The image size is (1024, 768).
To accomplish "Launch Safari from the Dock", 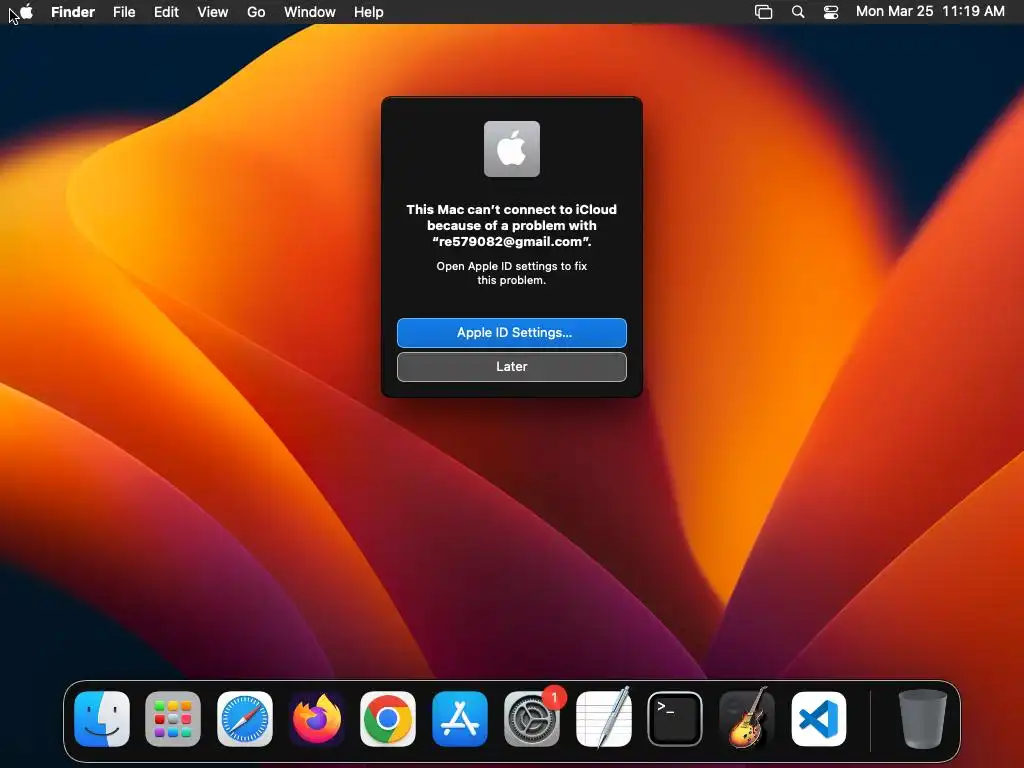I will pyautogui.click(x=245, y=719).
